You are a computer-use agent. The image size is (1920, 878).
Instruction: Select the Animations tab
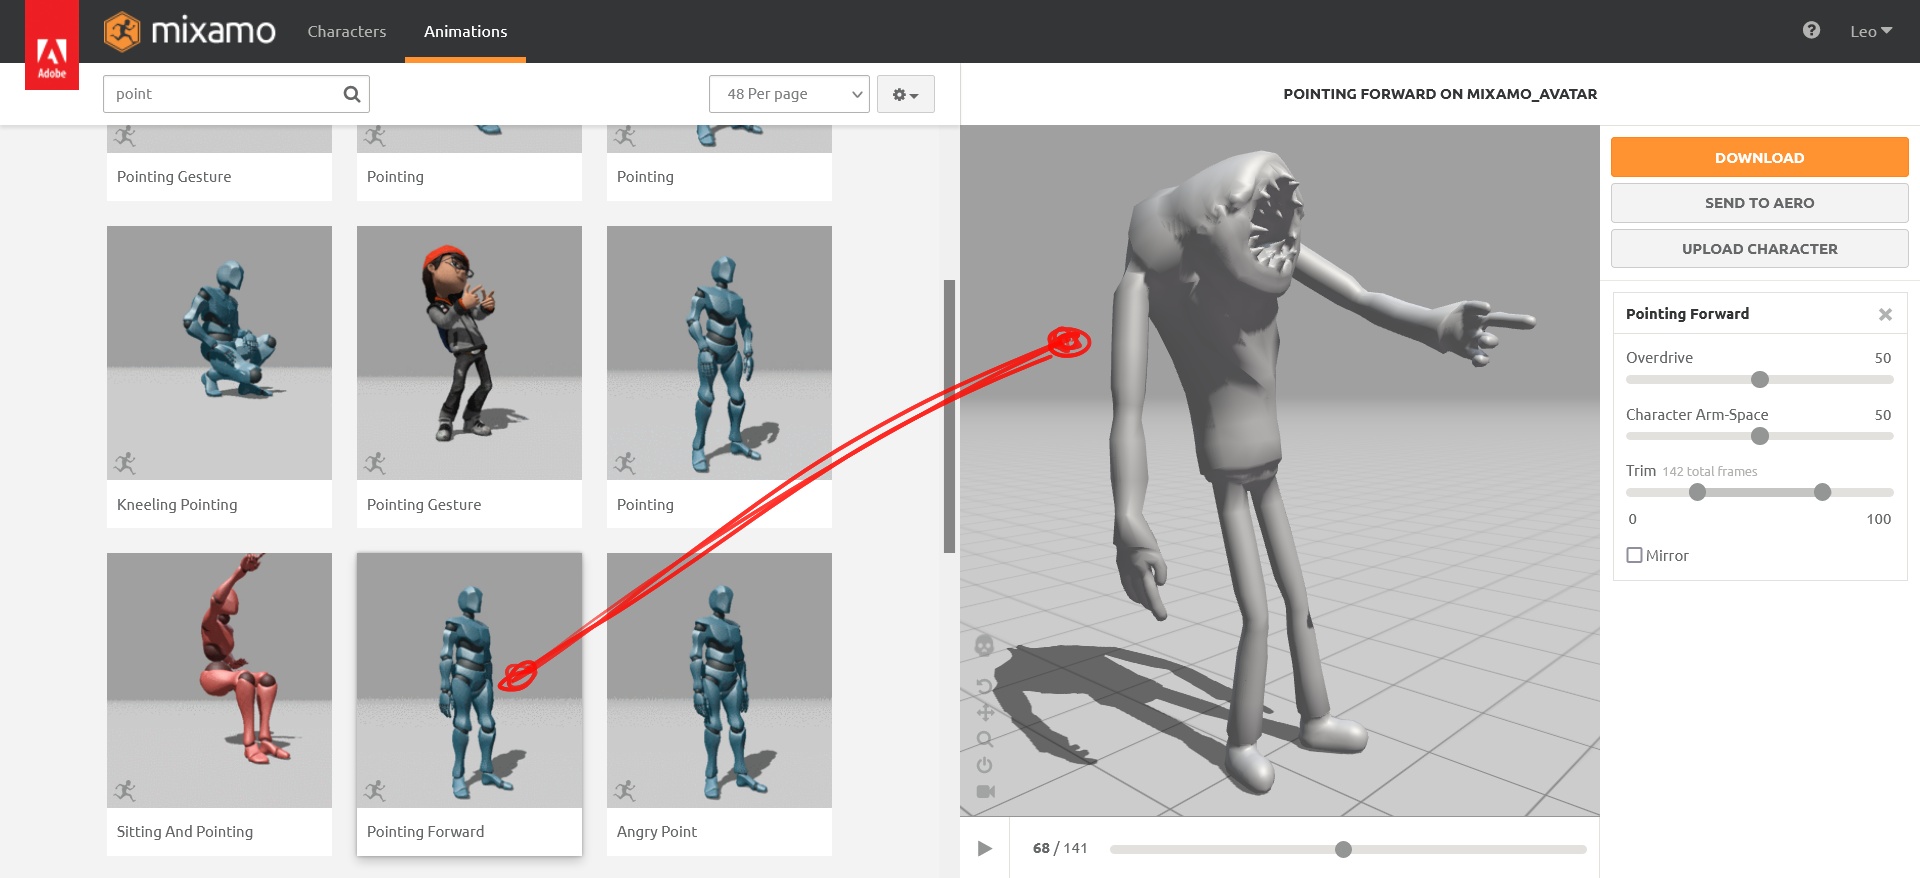pyautogui.click(x=465, y=31)
